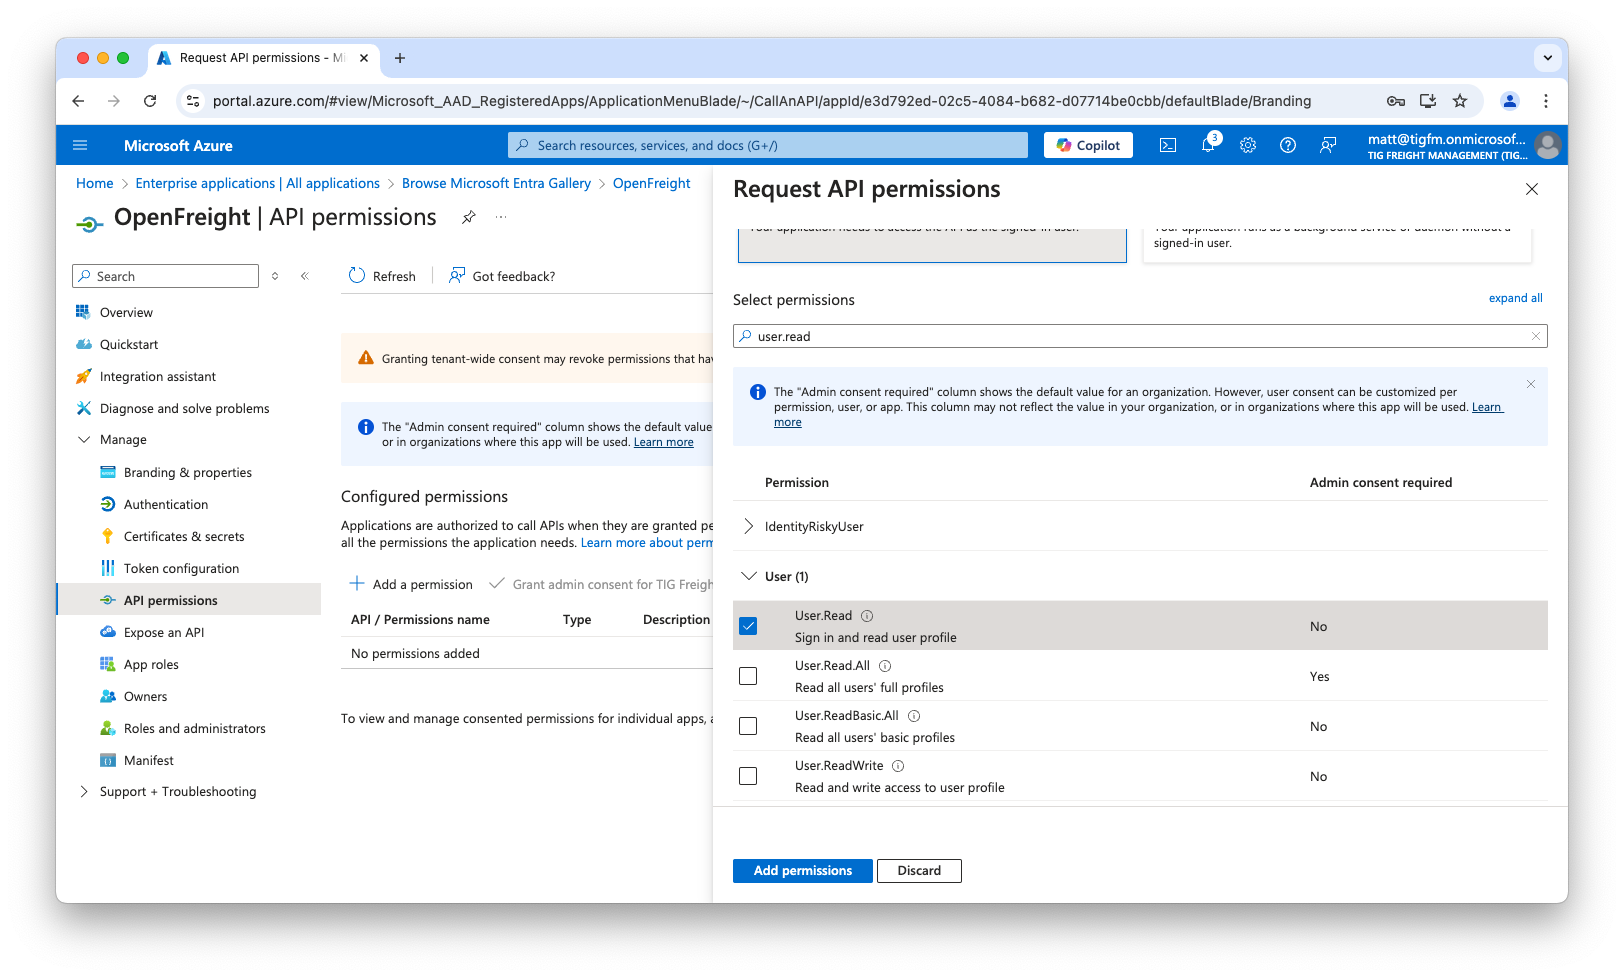Viewport: 1624px width, 977px height.
Task: Open the more options ellipsis beside title
Action: pos(501,217)
